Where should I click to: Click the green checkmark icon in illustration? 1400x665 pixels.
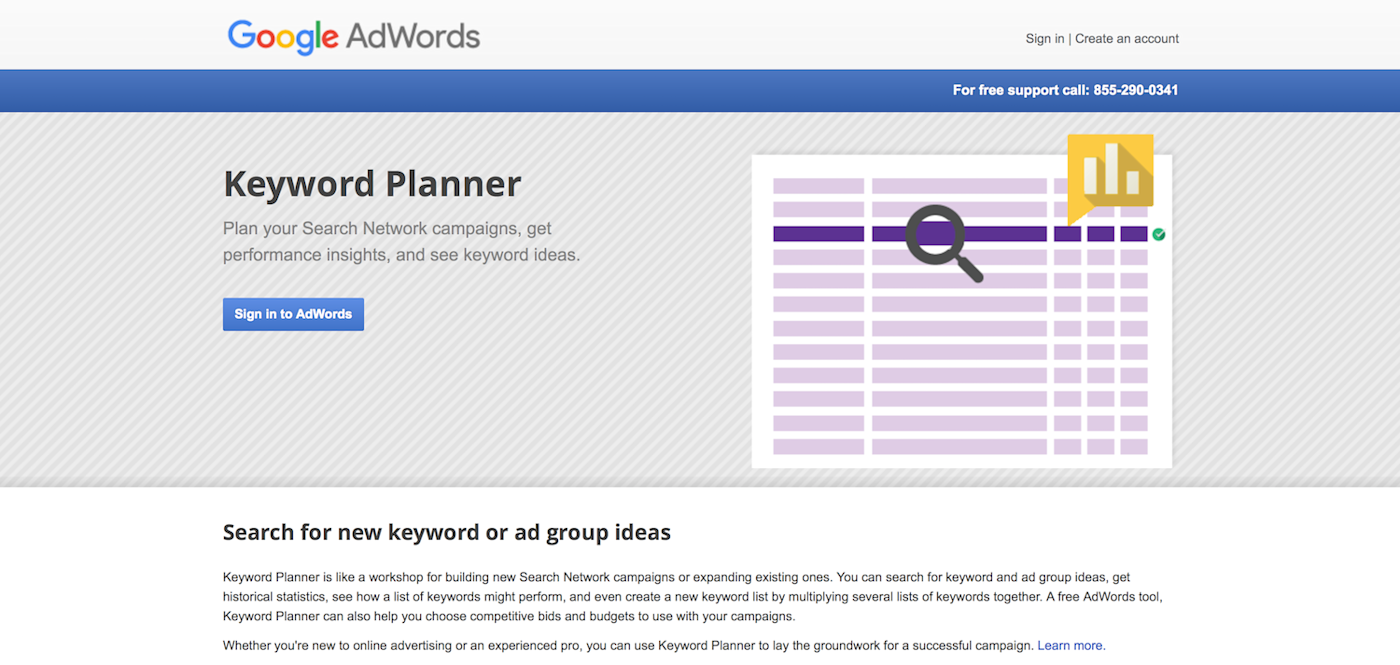coord(1158,234)
